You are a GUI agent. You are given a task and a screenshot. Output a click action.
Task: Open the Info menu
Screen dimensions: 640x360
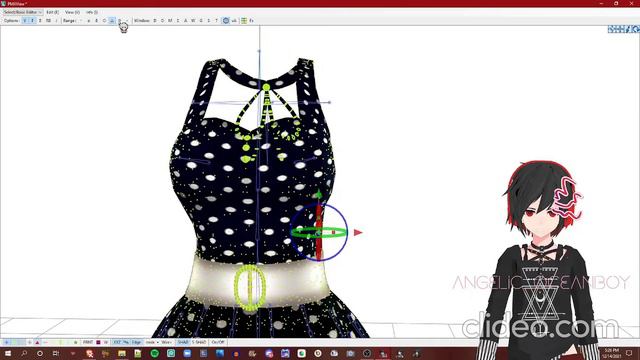(92, 12)
